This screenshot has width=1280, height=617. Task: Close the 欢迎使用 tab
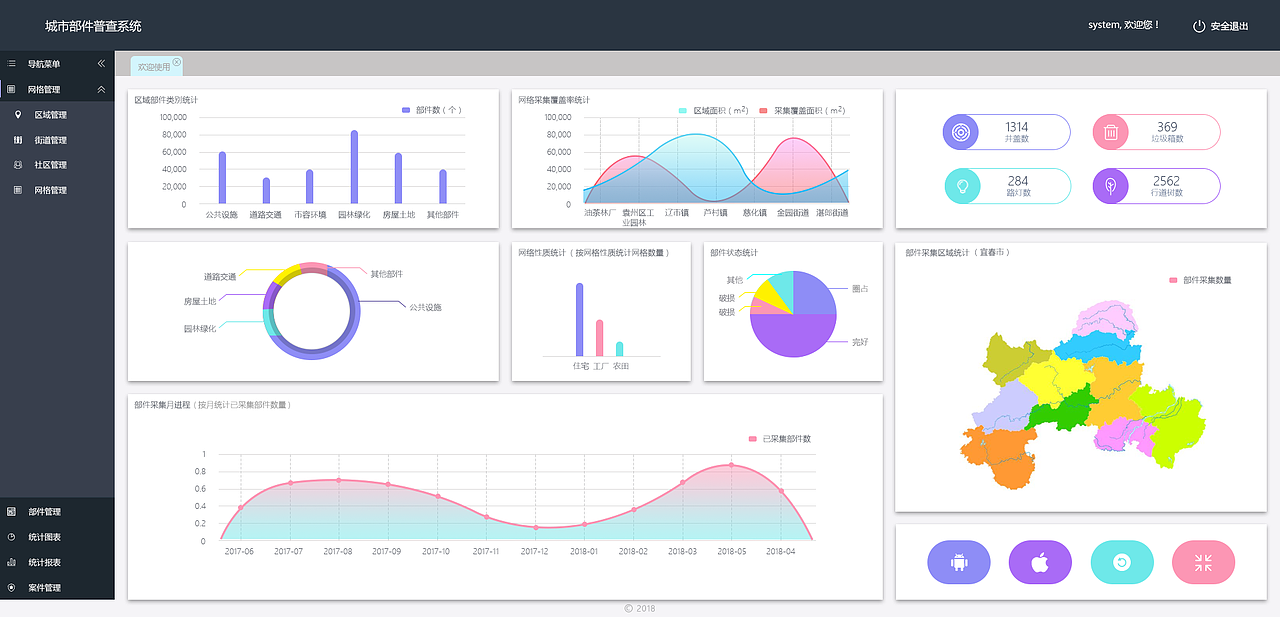coord(177,62)
